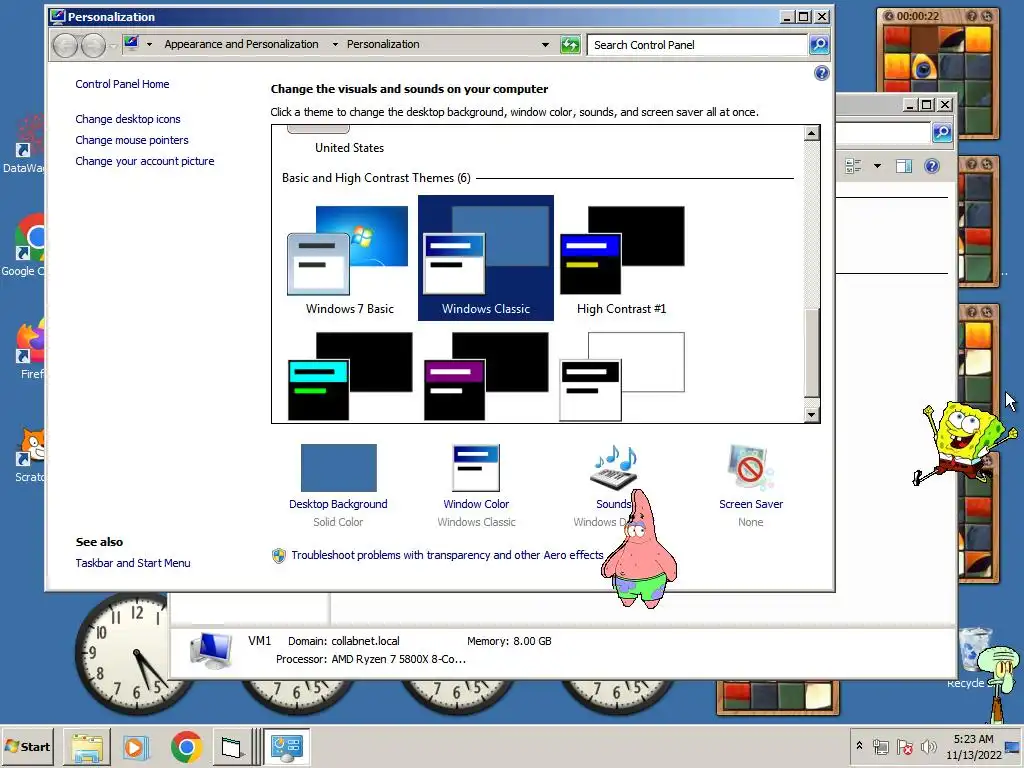Click the Firefox desktop shortcut
1024x768 pixels.
click(x=30, y=349)
